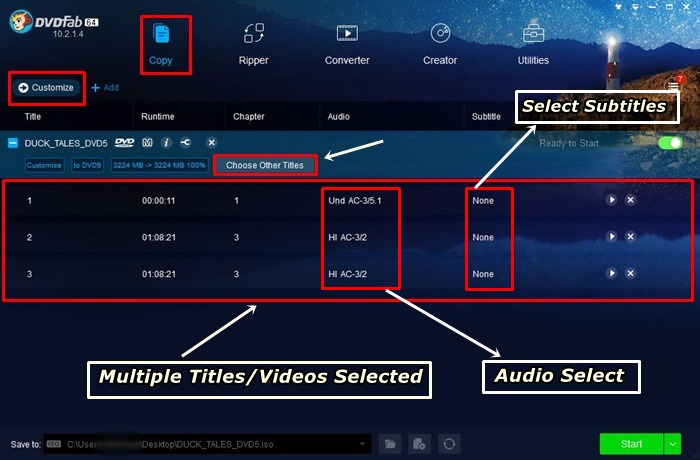
Task: Click the share icon for DUCK_TALES_DVD5
Action: pyautogui.click(x=185, y=142)
